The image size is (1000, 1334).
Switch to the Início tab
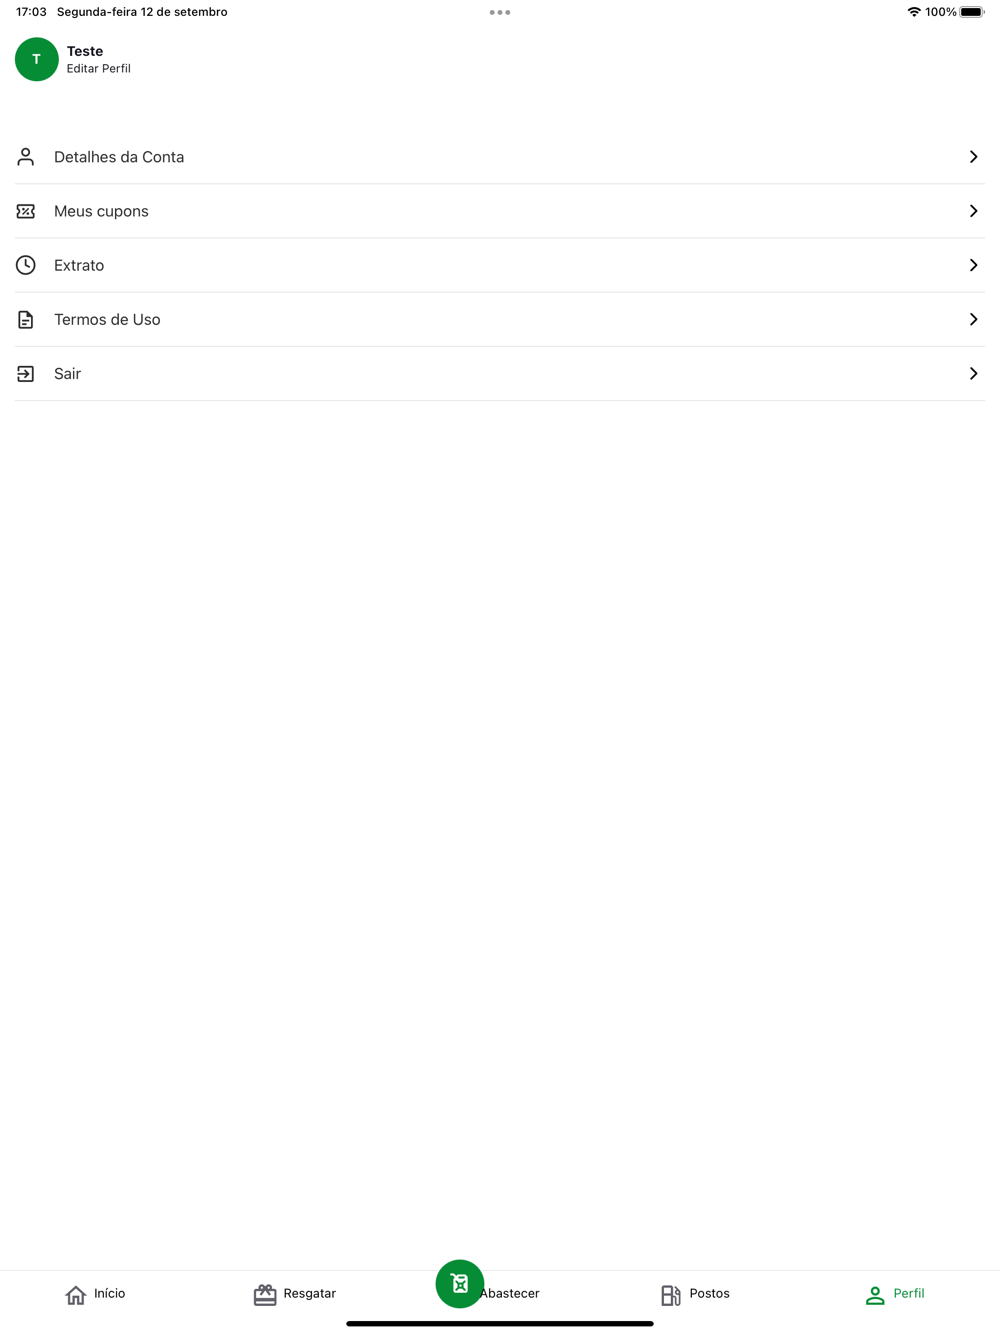(96, 1294)
